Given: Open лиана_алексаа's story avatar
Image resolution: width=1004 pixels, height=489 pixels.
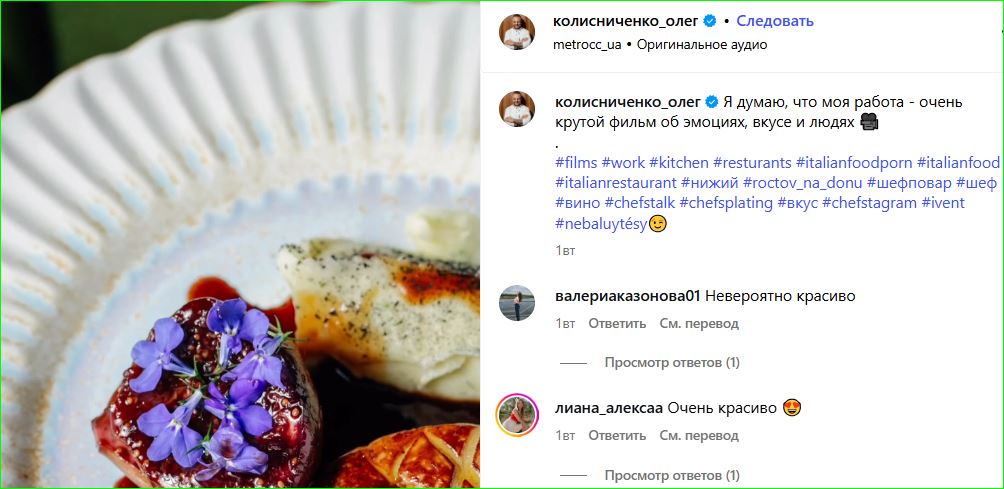Looking at the screenshot, I should [517, 415].
